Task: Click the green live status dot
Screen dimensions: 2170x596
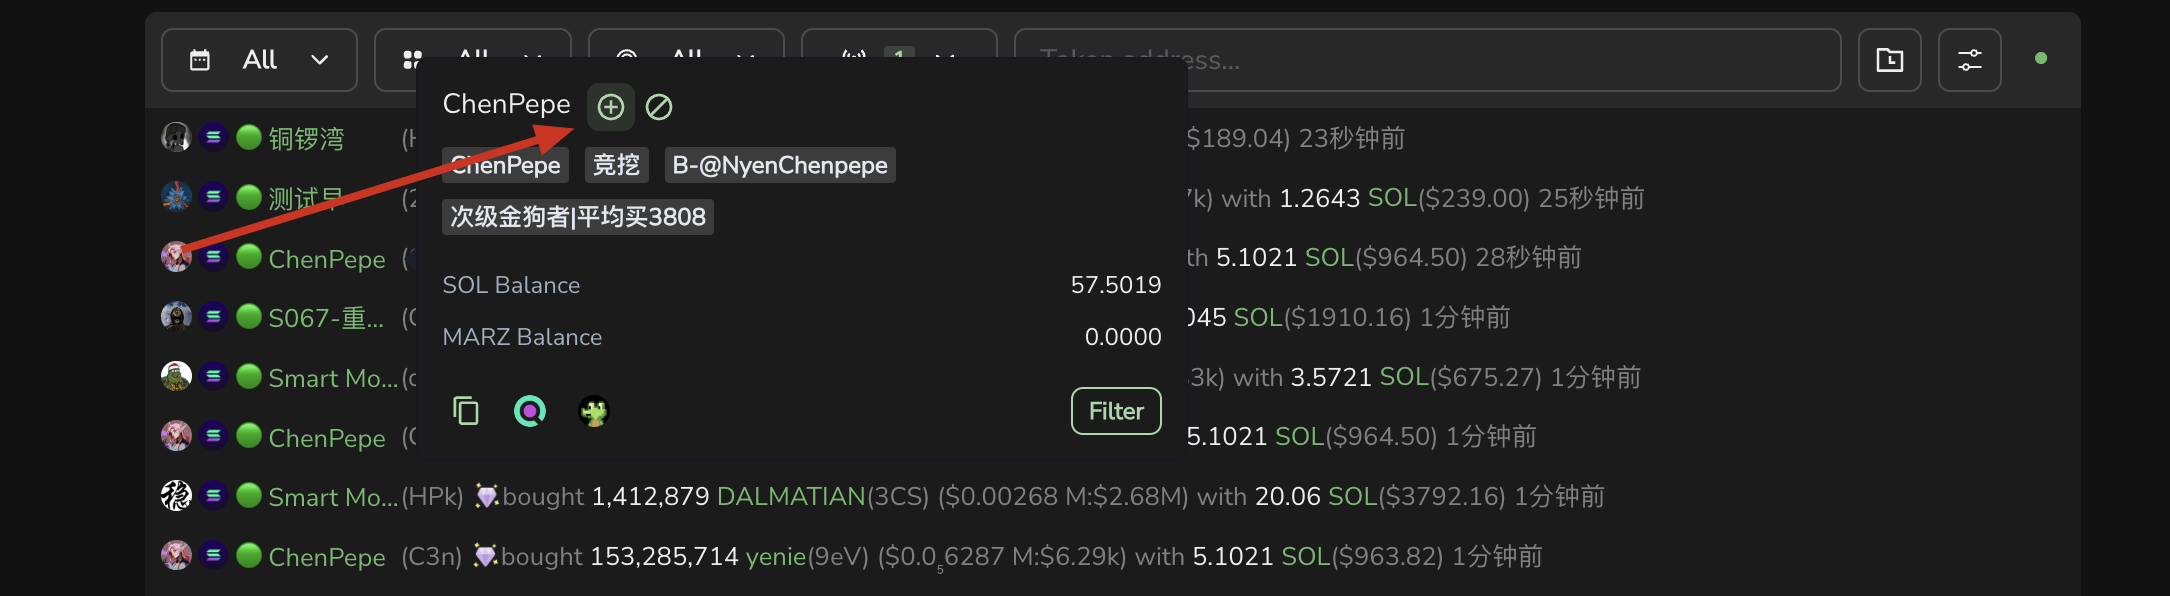Action: tap(2041, 58)
